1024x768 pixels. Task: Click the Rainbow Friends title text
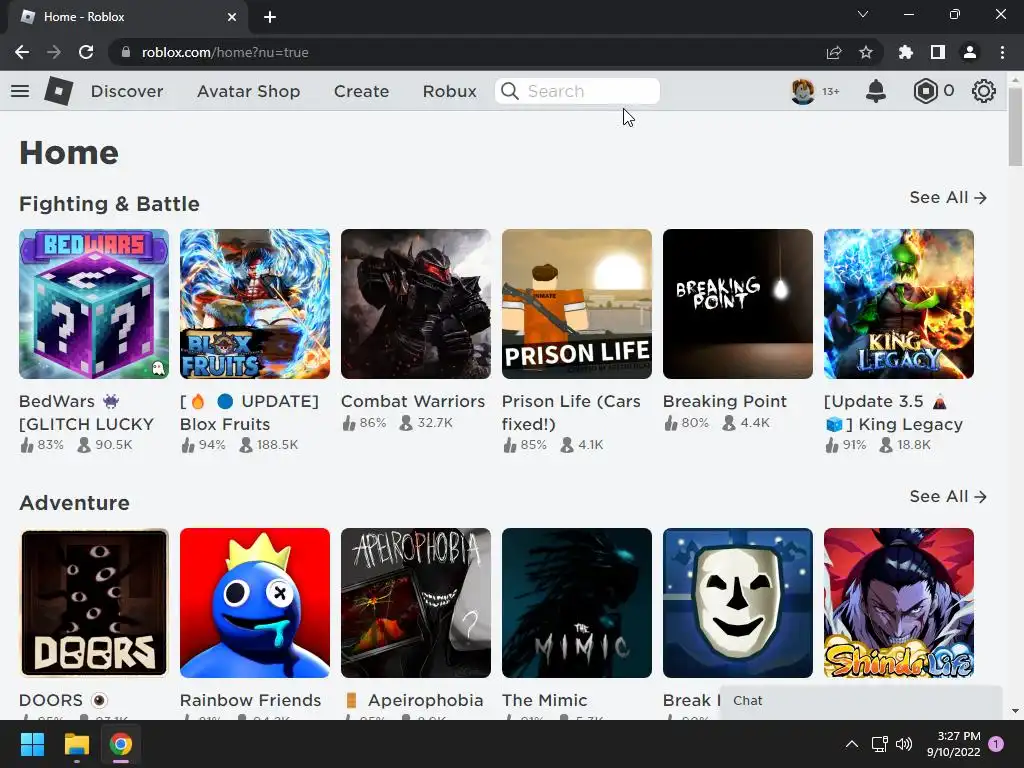click(x=250, y=700)
